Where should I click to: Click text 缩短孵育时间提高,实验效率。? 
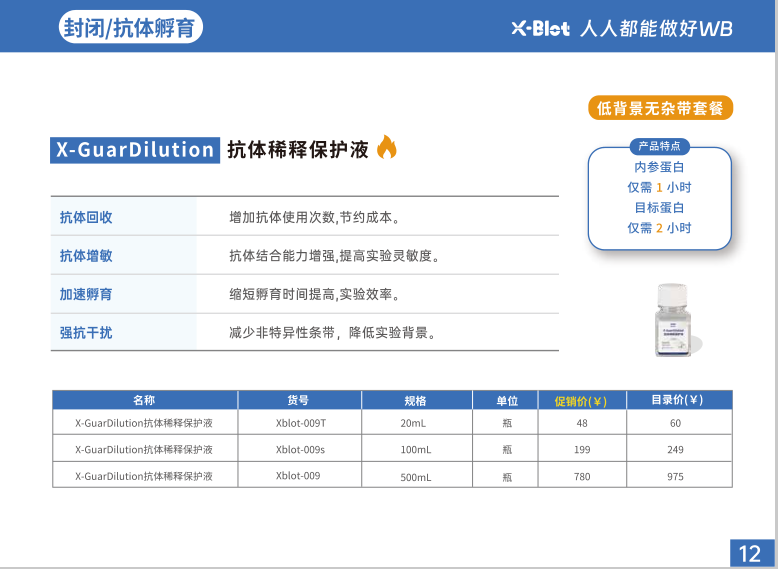click(x=315, y=294)
